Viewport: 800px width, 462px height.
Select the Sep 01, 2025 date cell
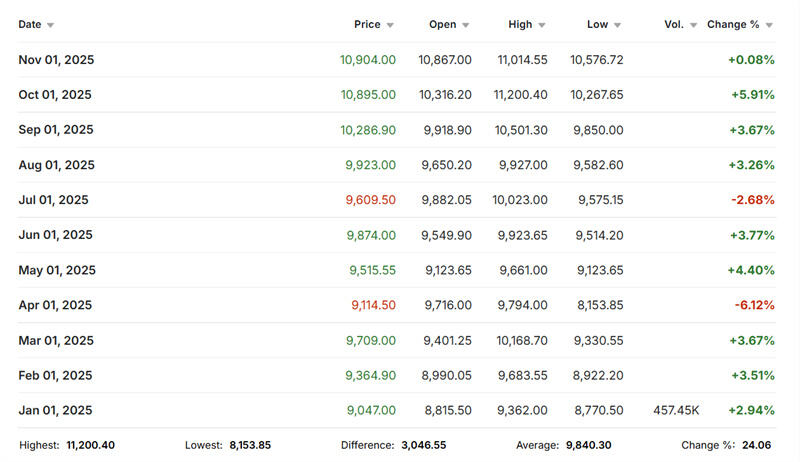[x=56, y=130]
